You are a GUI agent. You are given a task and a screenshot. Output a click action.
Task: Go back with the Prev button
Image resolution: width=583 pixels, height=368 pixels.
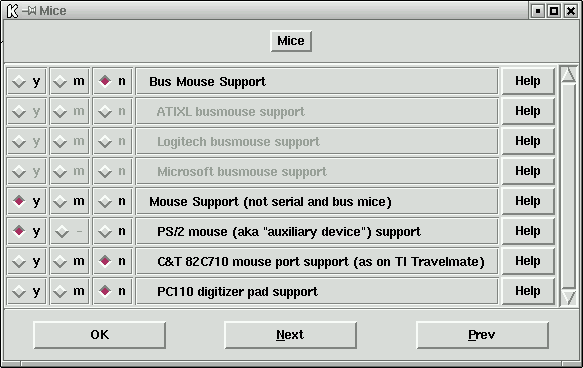point(482,335)
